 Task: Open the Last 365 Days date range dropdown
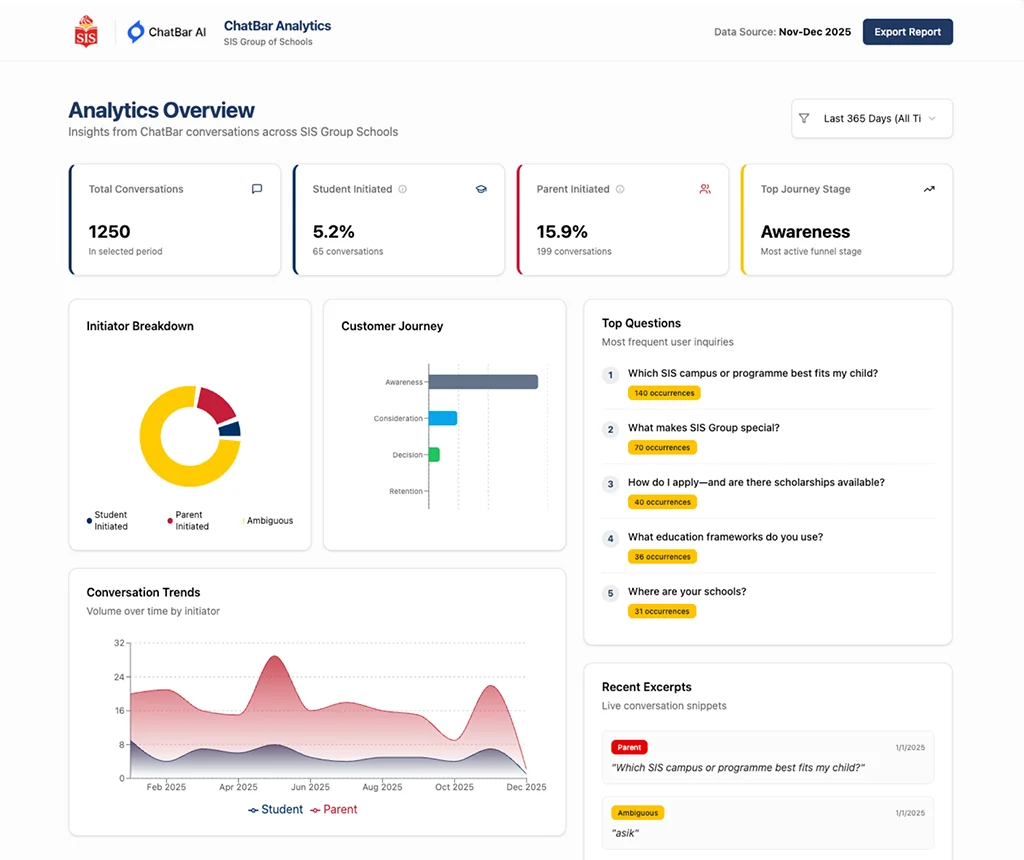[871, 118]
